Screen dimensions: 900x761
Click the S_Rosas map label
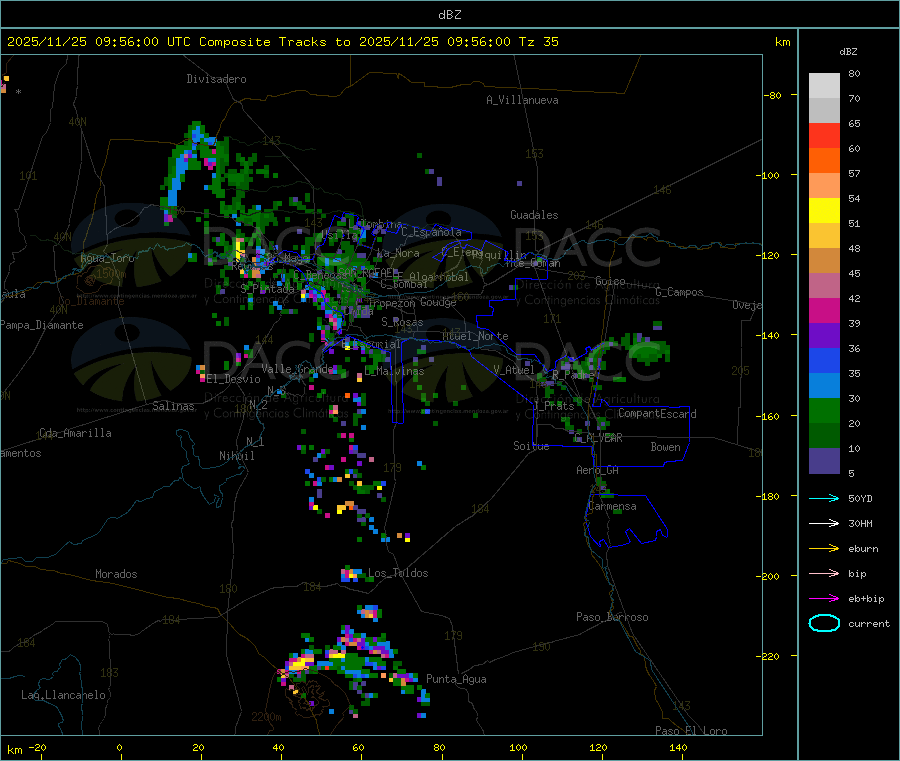[402, 322]
